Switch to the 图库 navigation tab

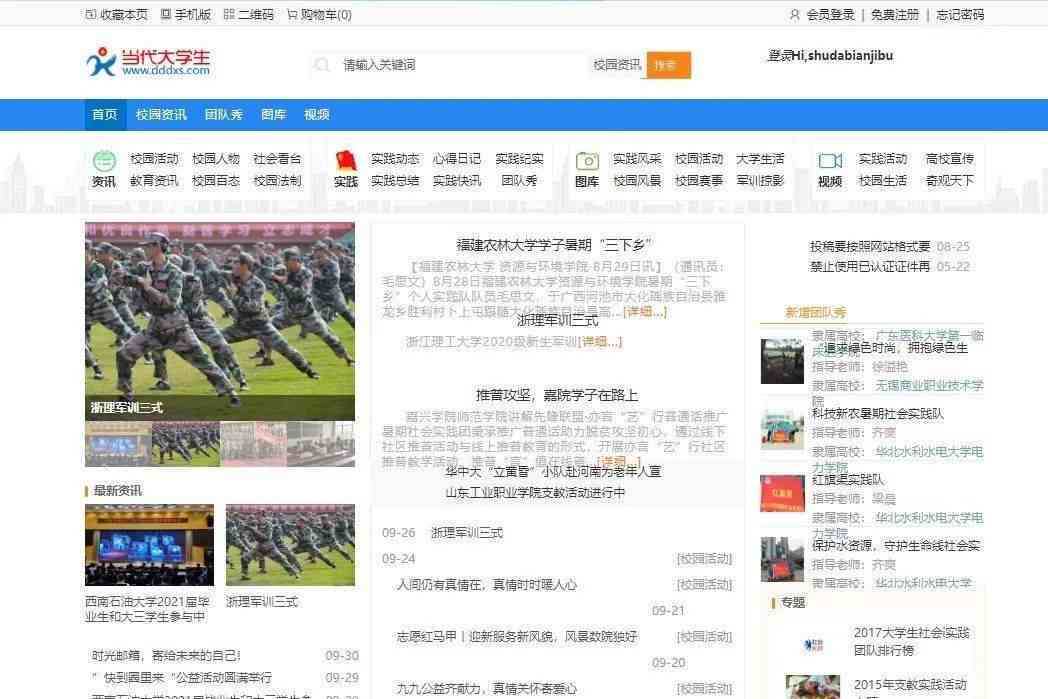tap(273, 115)
